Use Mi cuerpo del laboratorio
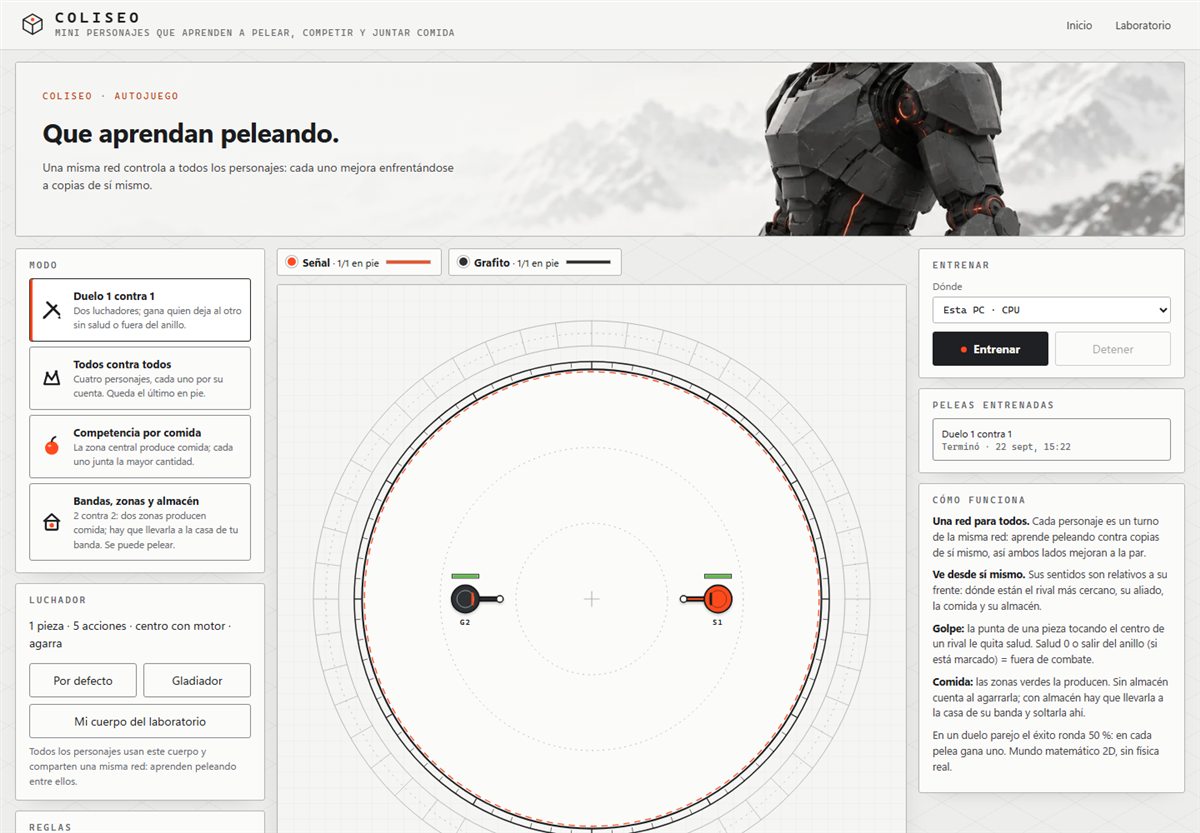1200x833 pixels. [x=140, y=721]
